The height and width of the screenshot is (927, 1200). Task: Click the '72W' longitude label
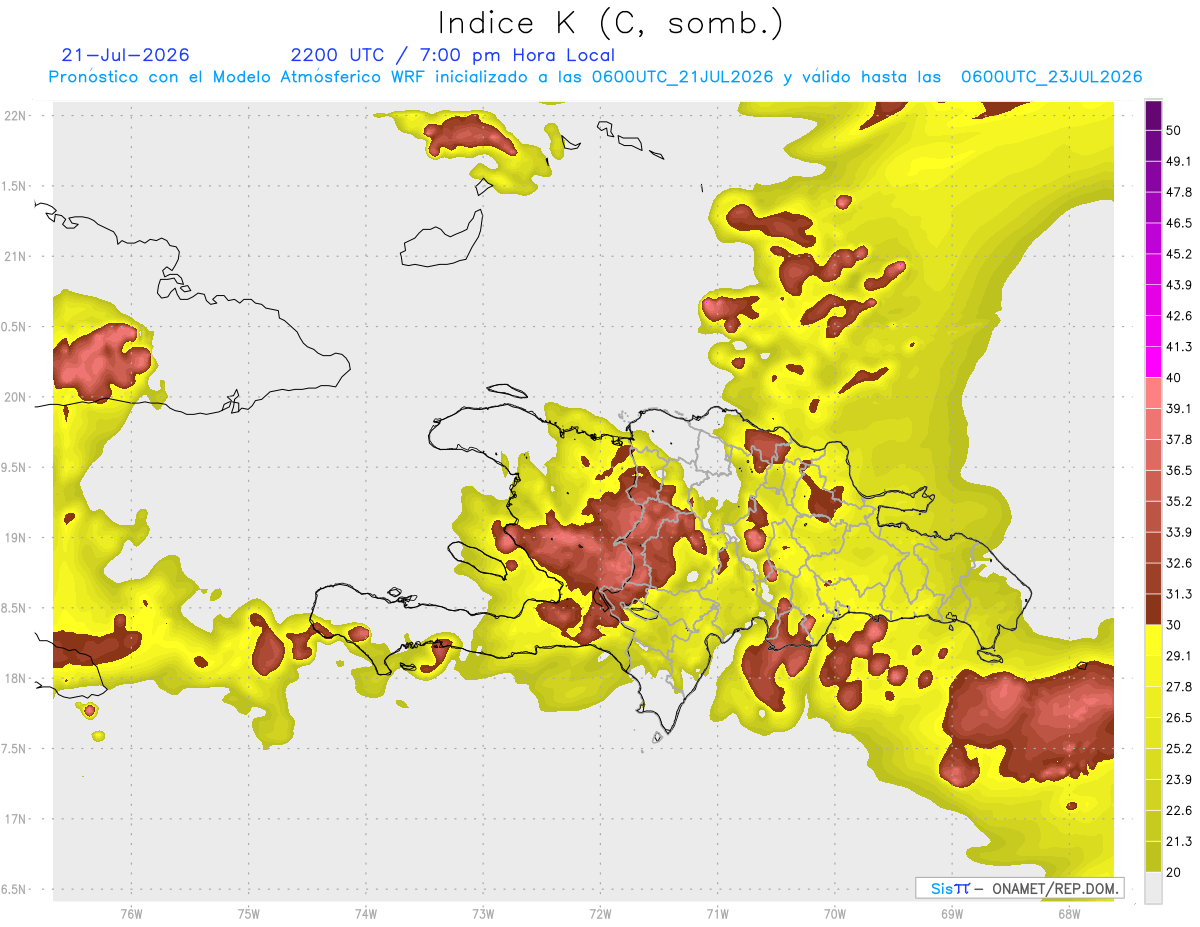pos(600,913)
